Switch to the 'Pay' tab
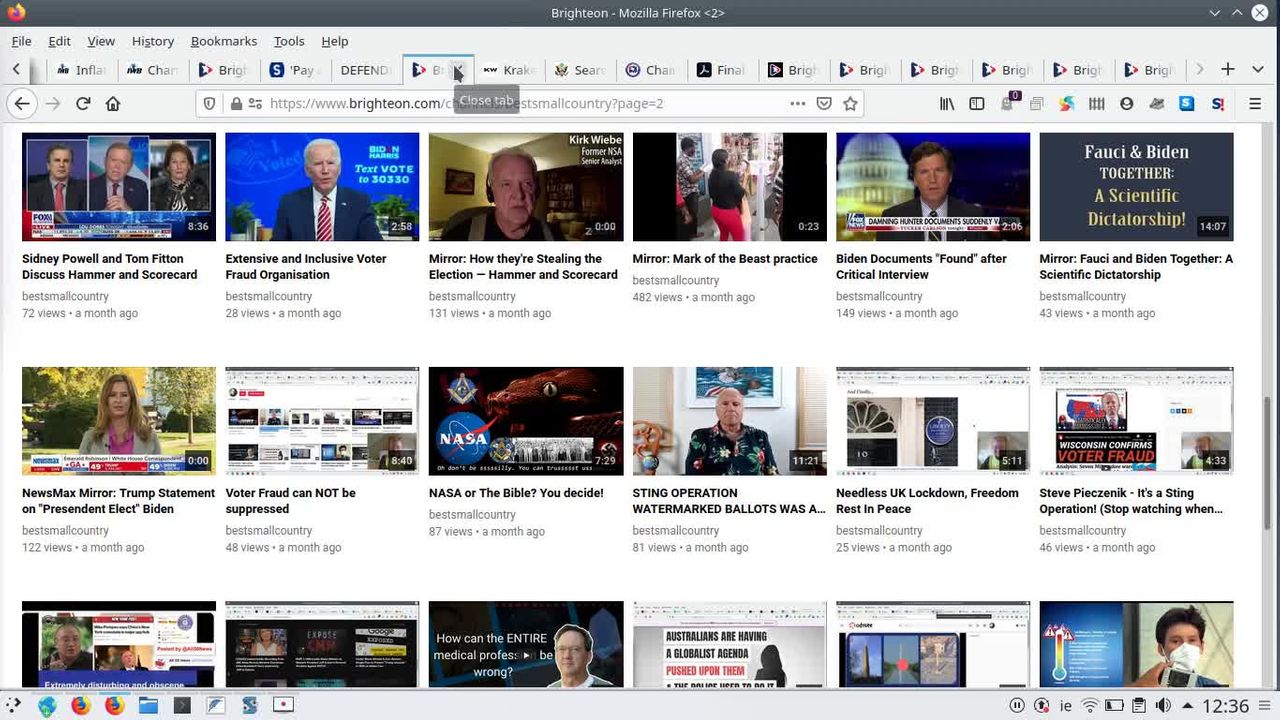This screenshot has height=720, width=1280. click(292, 70)
